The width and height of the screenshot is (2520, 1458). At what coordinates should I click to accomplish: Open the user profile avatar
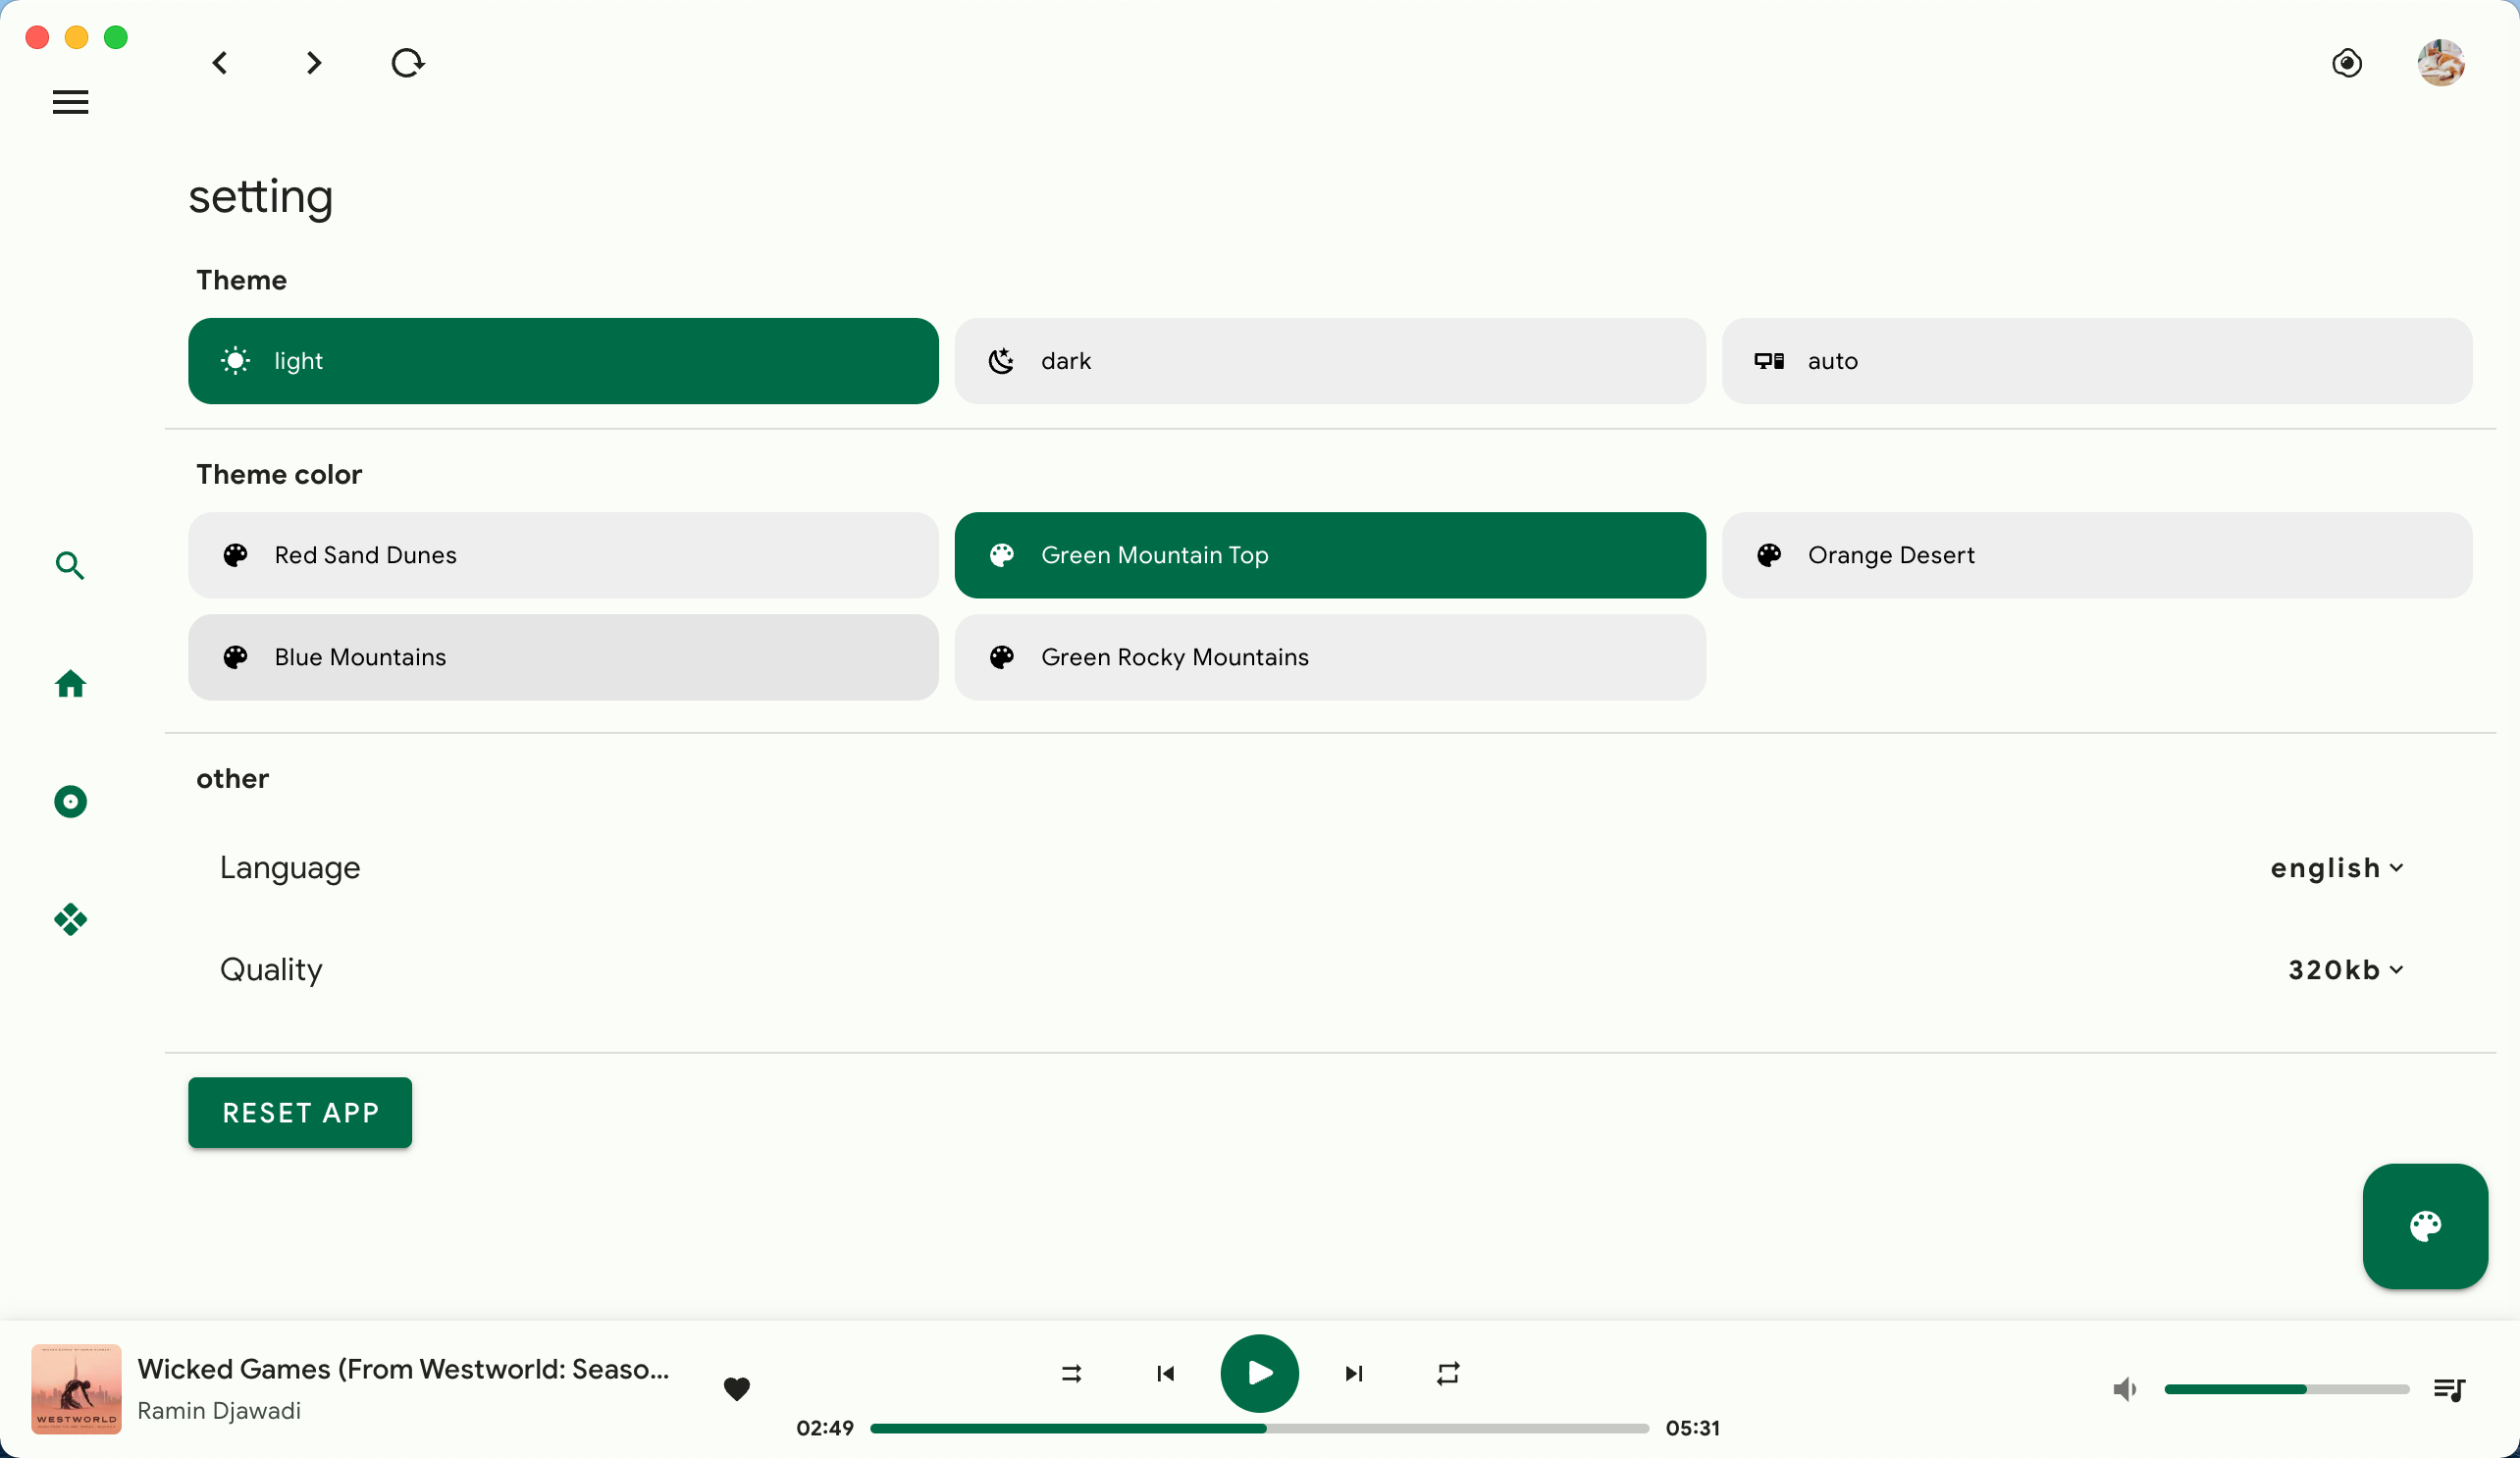[2441, 63]
